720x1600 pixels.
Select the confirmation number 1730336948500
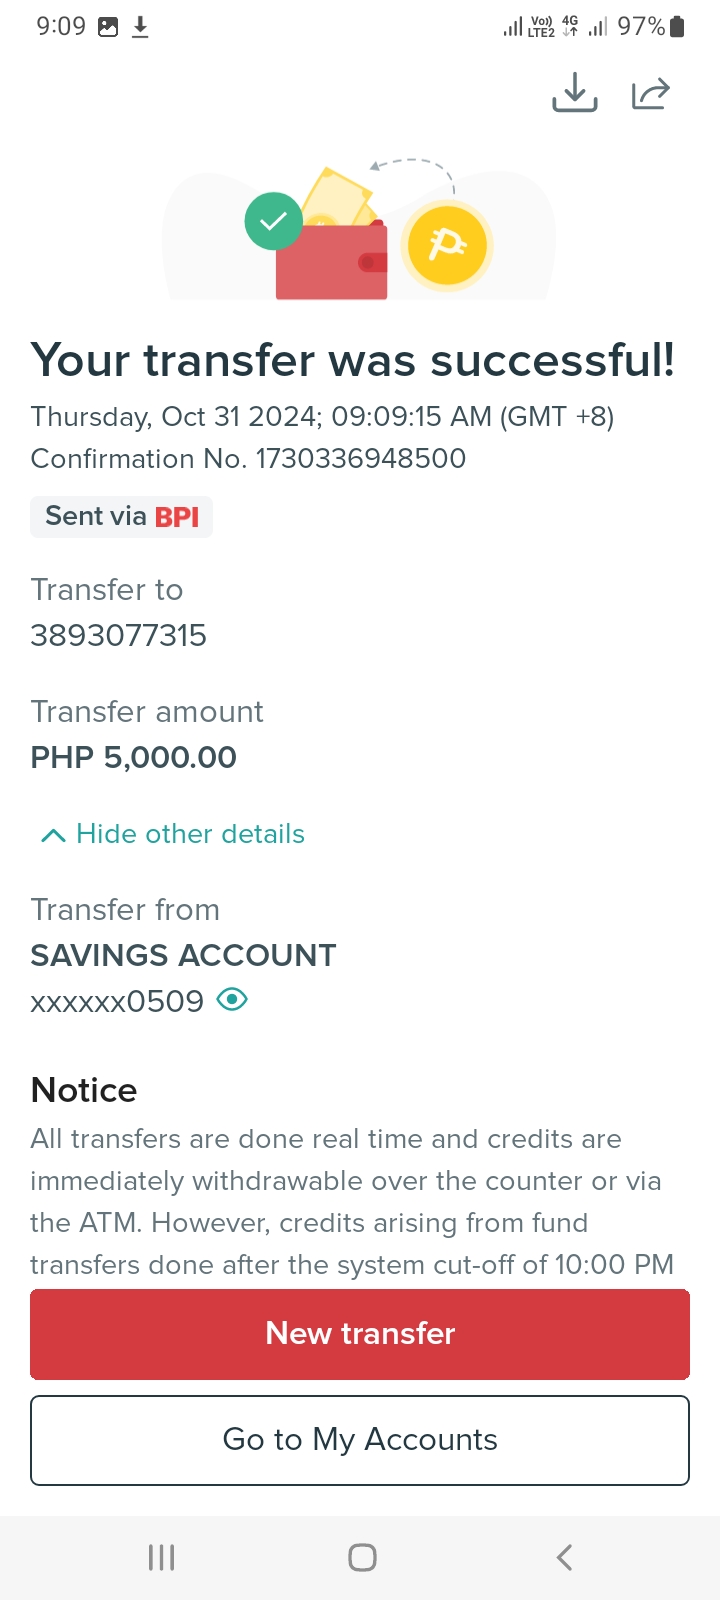point(361,459)
